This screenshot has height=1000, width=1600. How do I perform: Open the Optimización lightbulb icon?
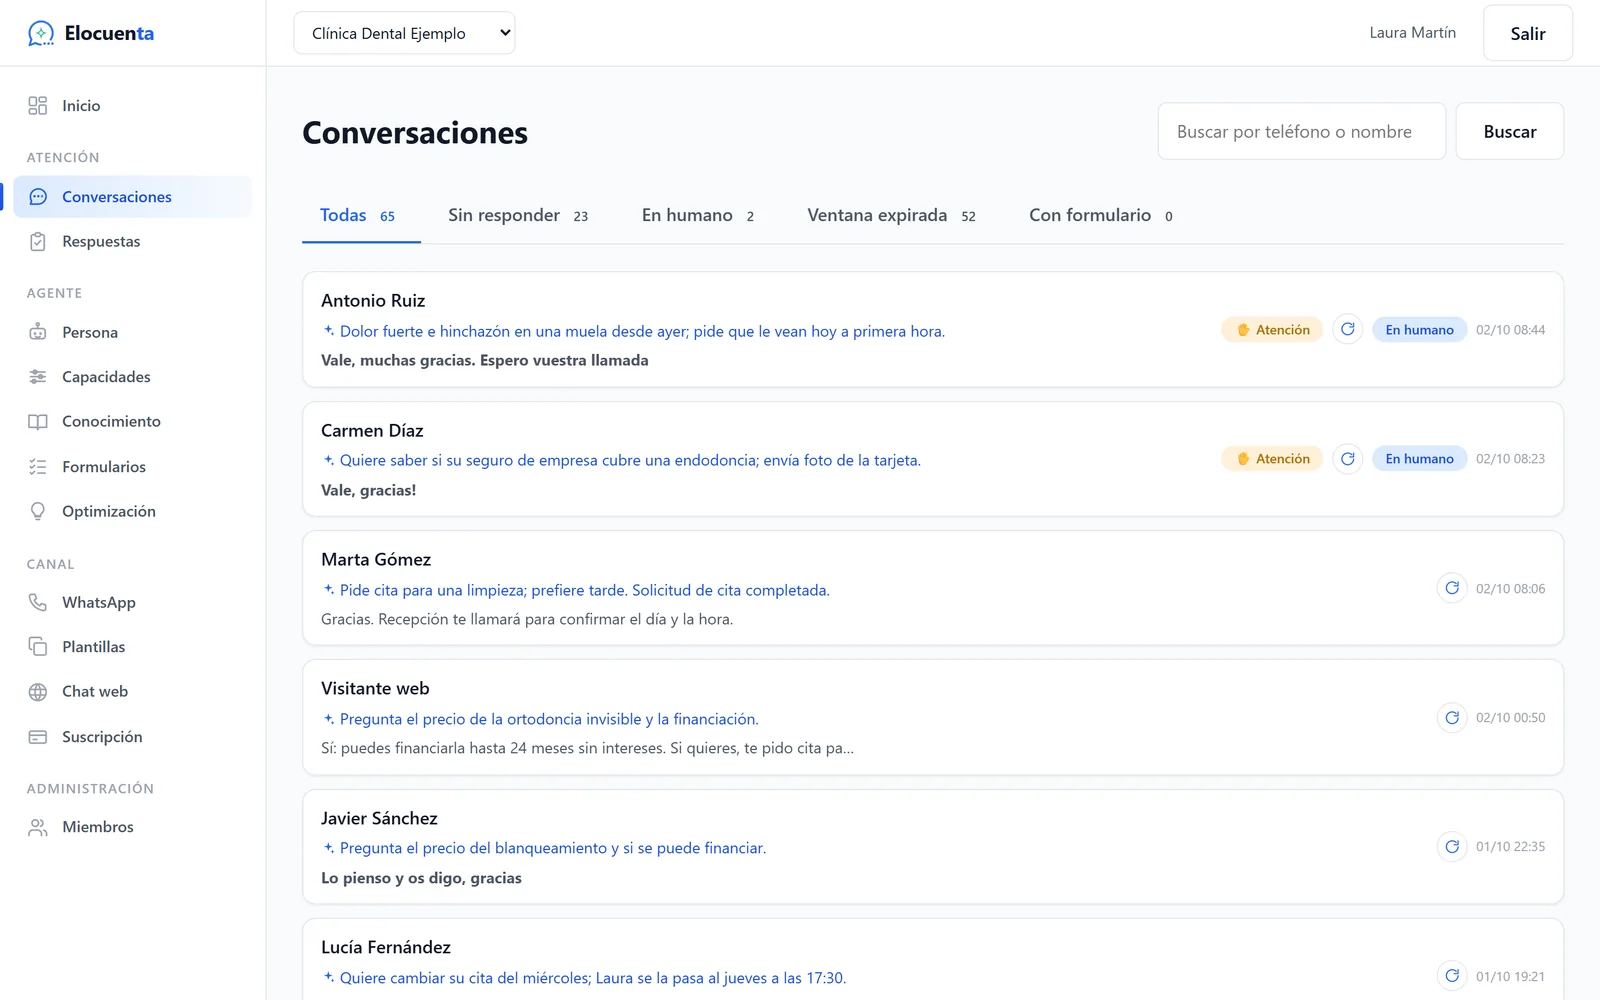[38, 512]
